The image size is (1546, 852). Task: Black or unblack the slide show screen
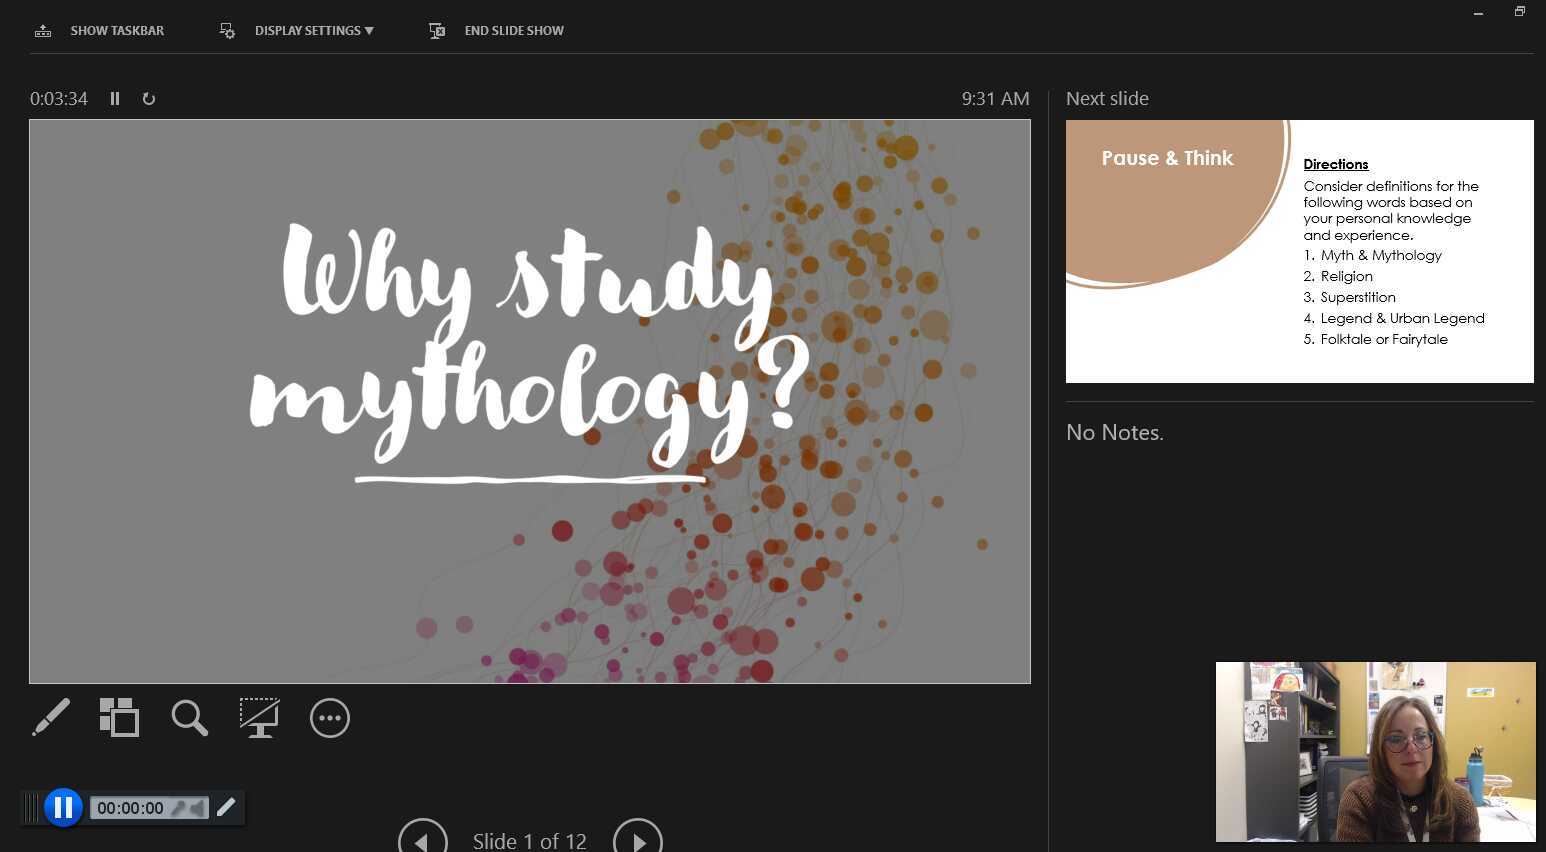click(259, 717)
